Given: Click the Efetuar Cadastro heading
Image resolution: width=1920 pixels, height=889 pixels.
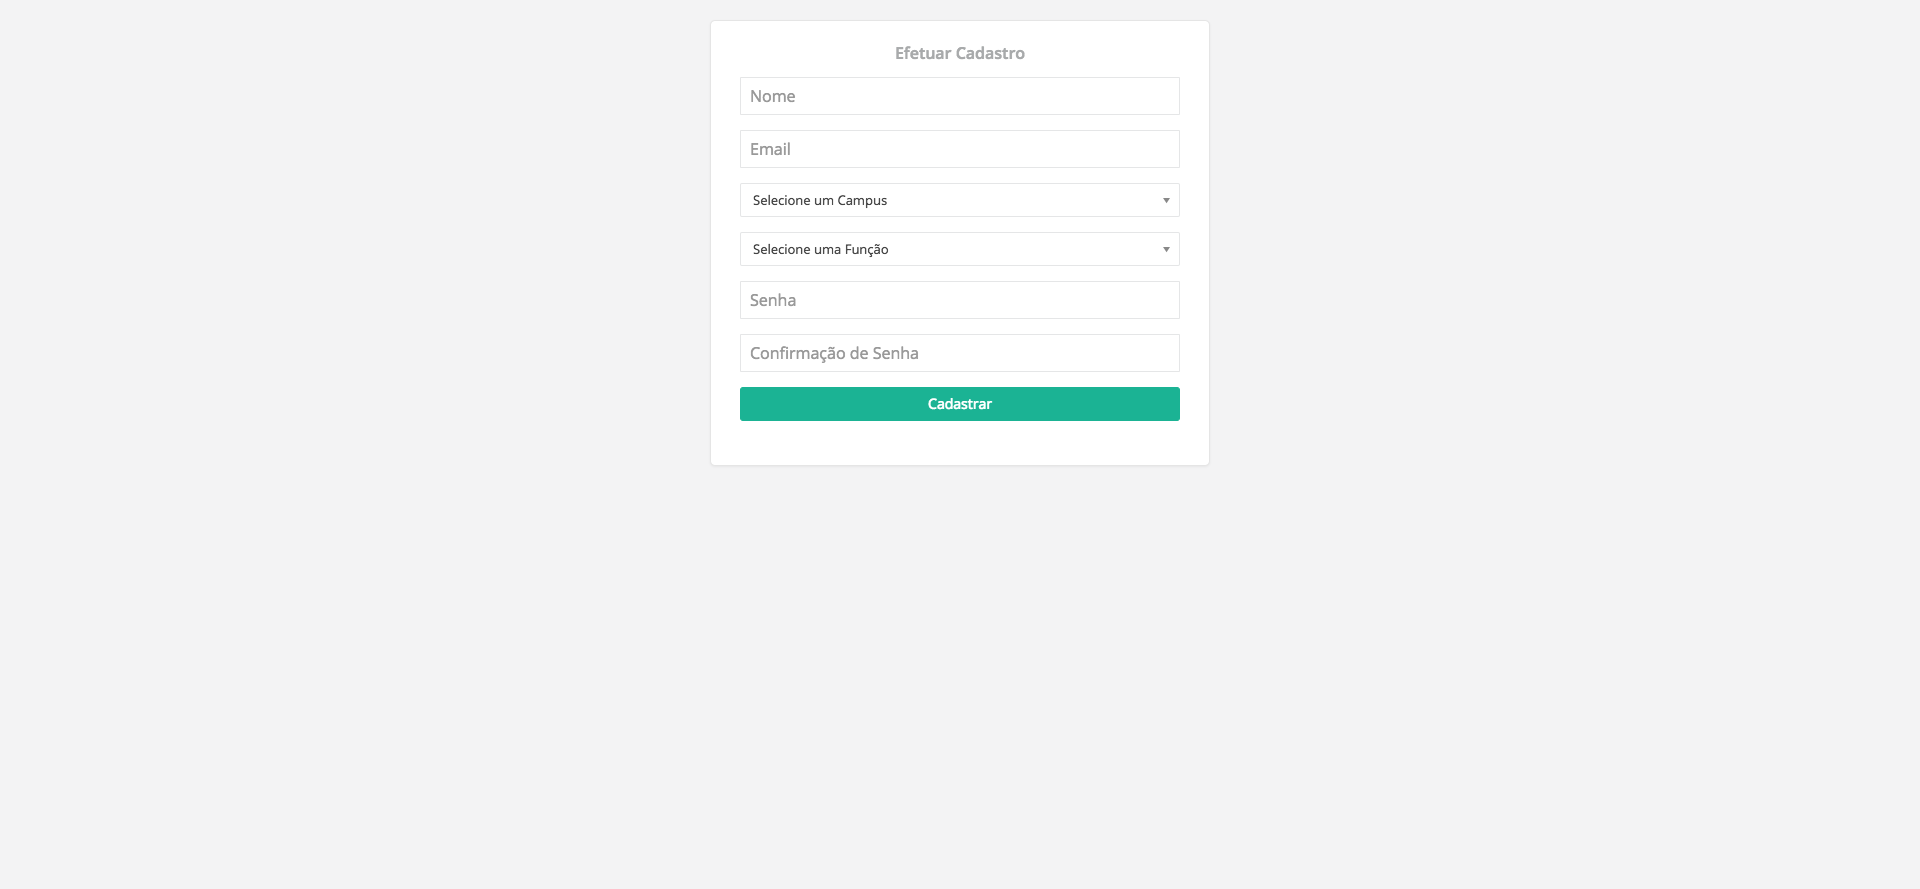Looking at the screenshot, I should pyautogui.click(x=960, y=53).
